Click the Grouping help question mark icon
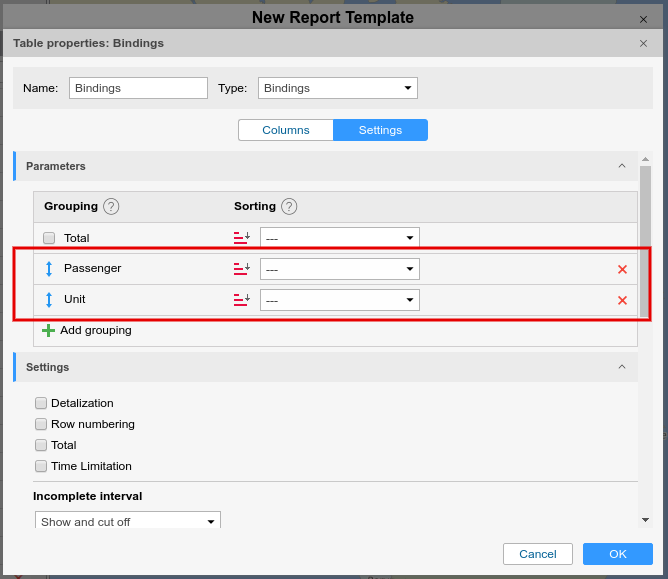 click(x=111, y=206)
